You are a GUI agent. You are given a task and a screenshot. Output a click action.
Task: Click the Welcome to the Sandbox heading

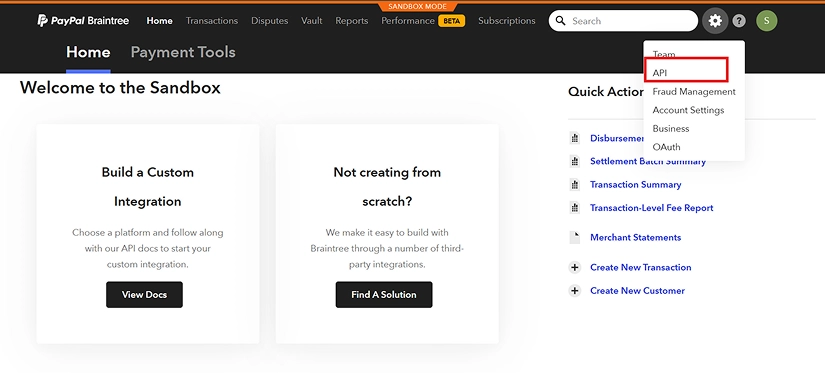[x=120, y=87]
